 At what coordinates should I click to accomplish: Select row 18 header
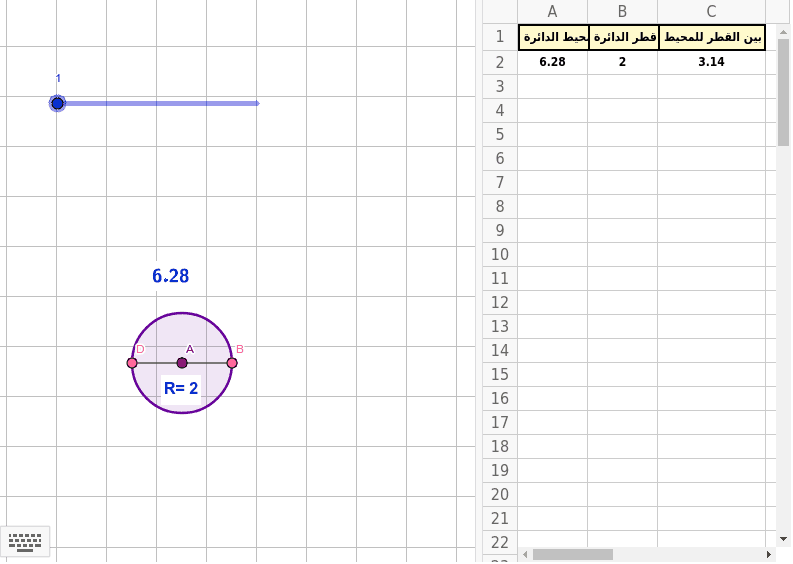(x=500, y=446)
